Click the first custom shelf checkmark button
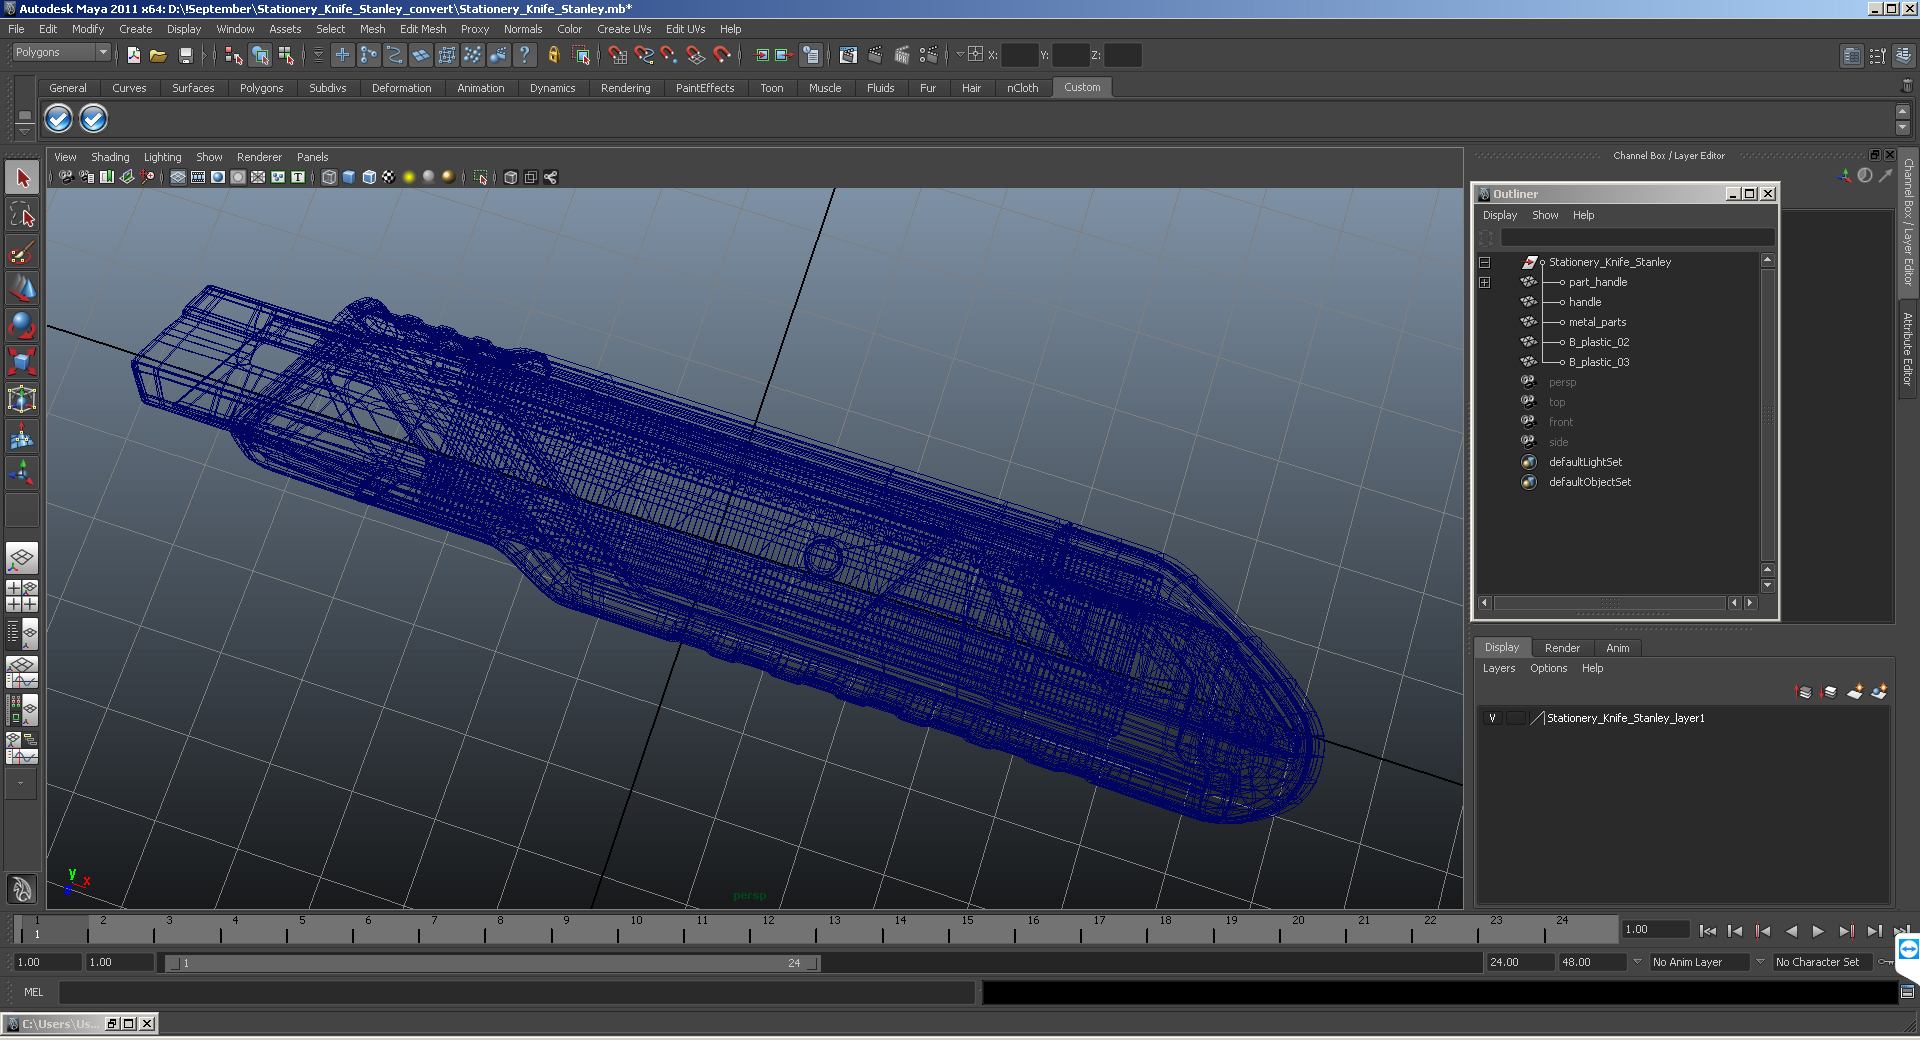 (x=59, y=119)
